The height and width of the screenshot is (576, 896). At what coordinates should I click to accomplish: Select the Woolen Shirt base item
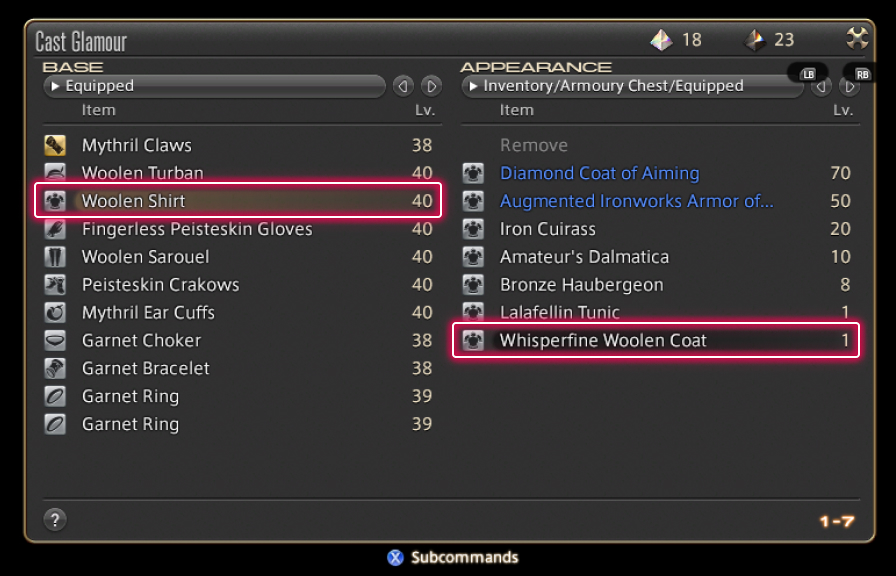pyautogui.click(x=238, y=201)
